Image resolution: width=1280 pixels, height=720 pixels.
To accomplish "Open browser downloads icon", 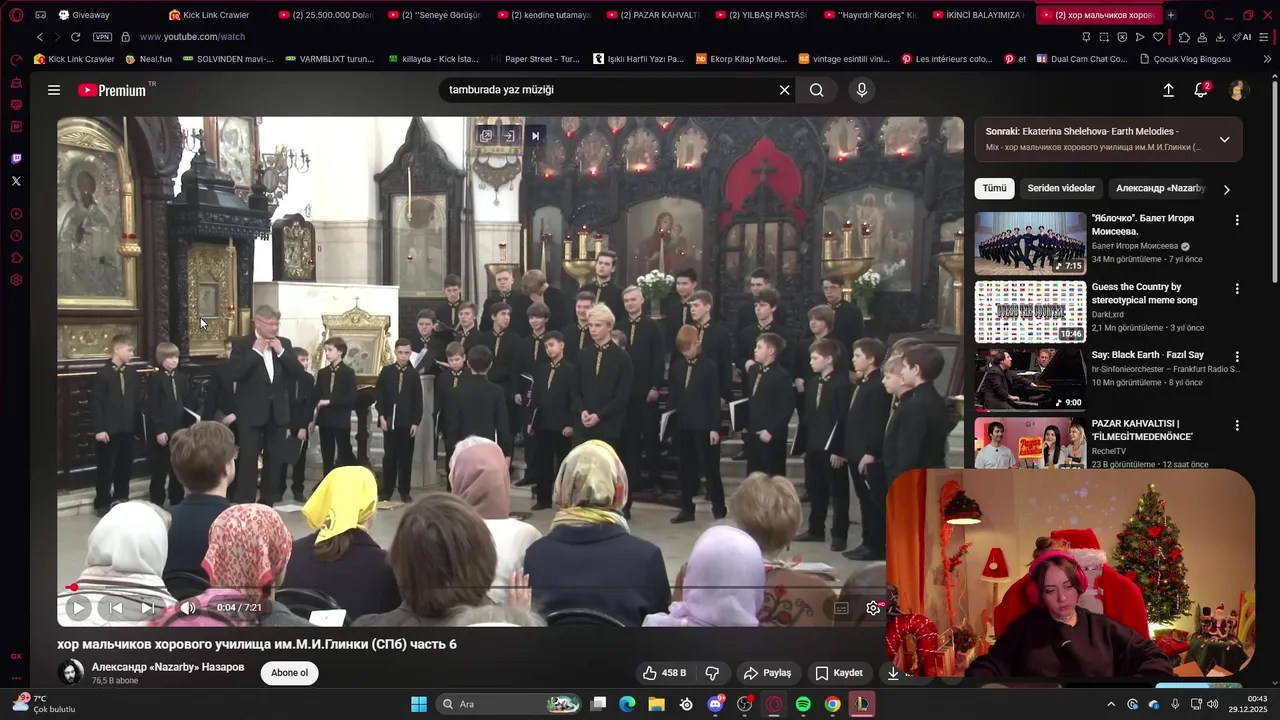I will (1220, 37).
